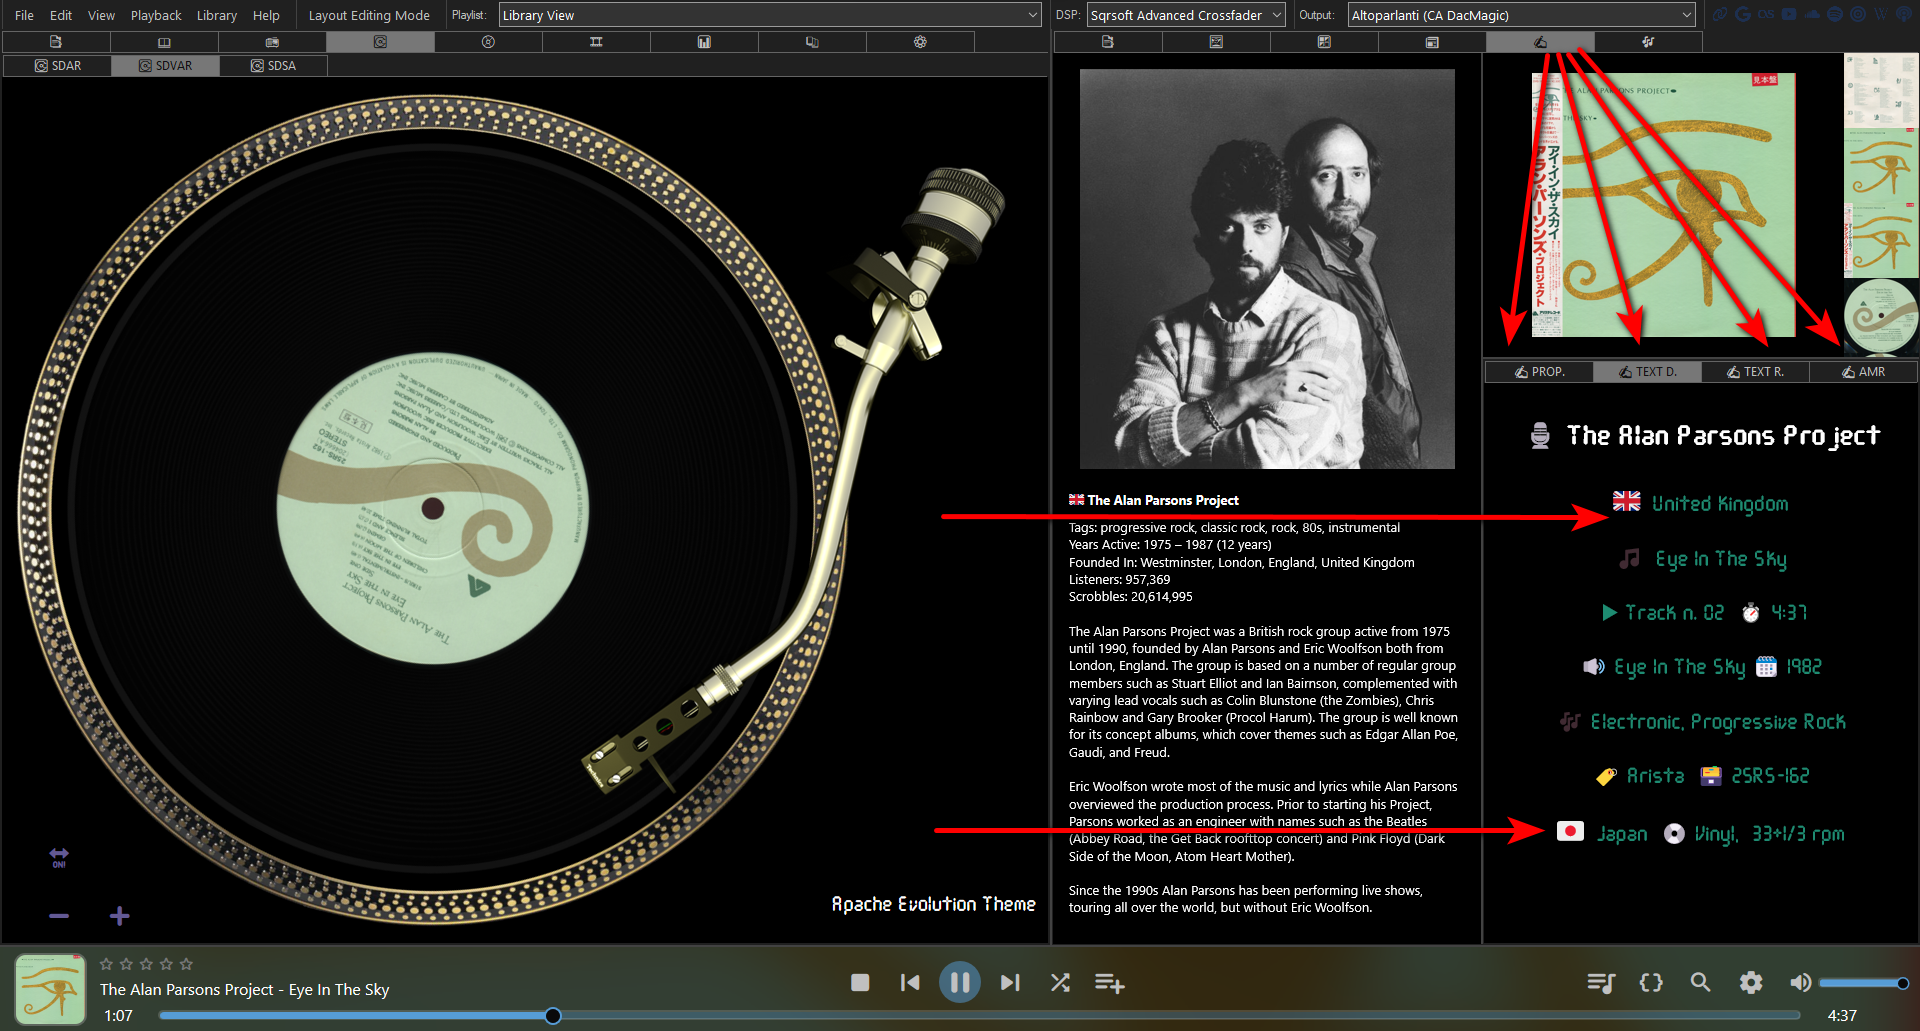Open the Edit menu
This screenshot has width=1920, height=1031.
(61, 15)
